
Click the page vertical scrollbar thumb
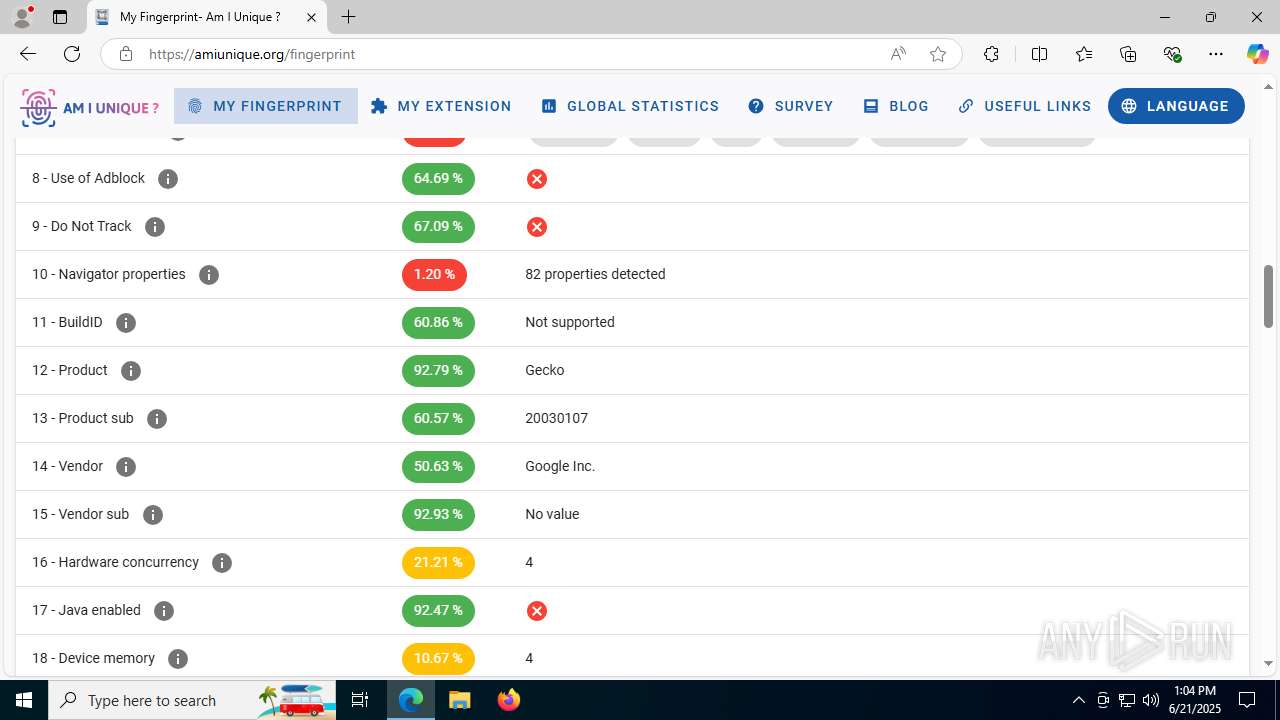[x=1269, y=296]
